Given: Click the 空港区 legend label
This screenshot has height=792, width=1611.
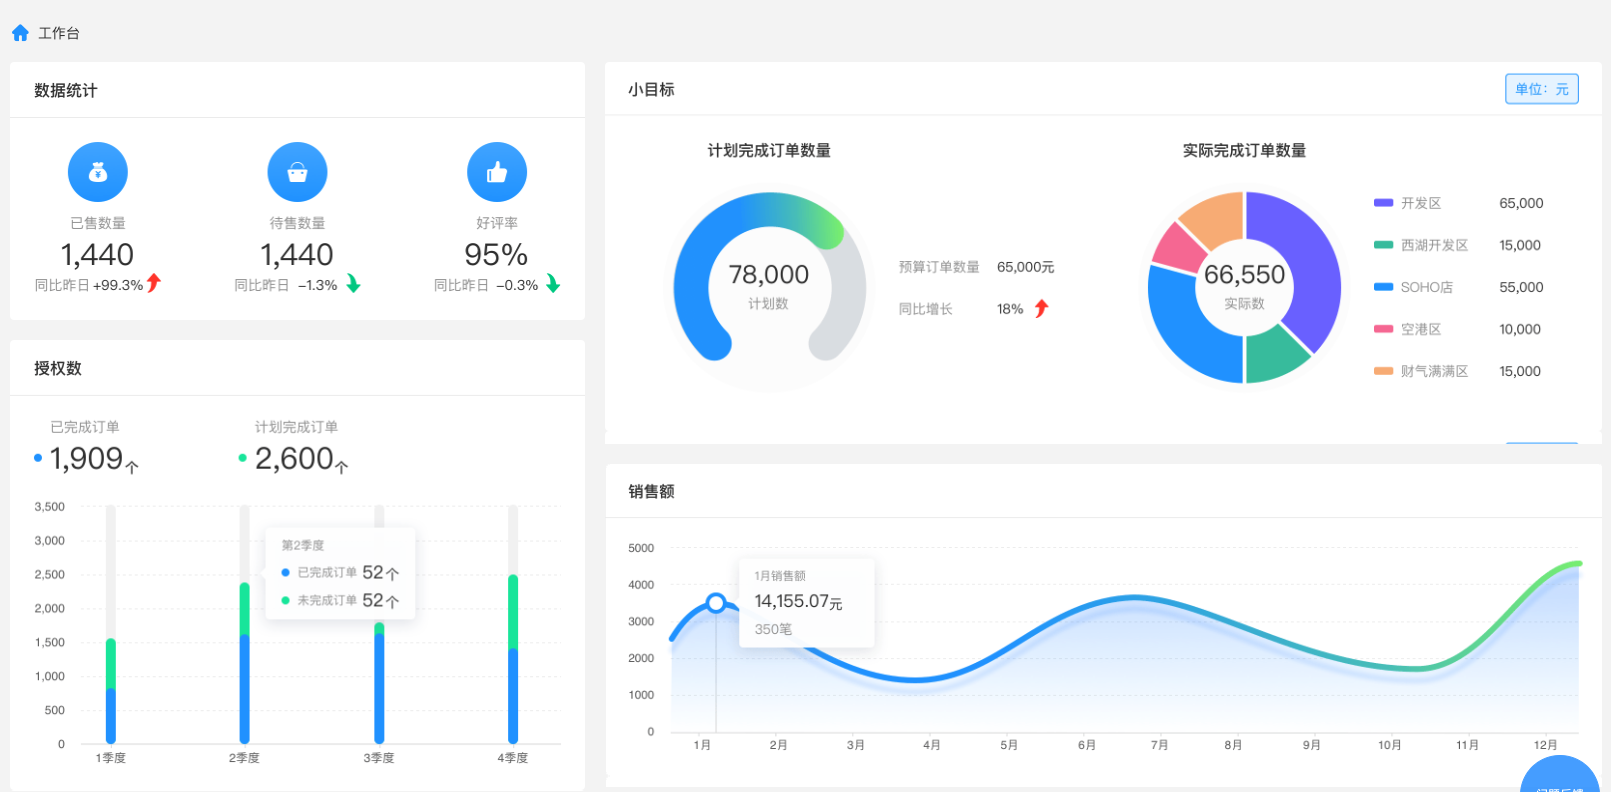Looking at the screenshot, I should 1421,329.
